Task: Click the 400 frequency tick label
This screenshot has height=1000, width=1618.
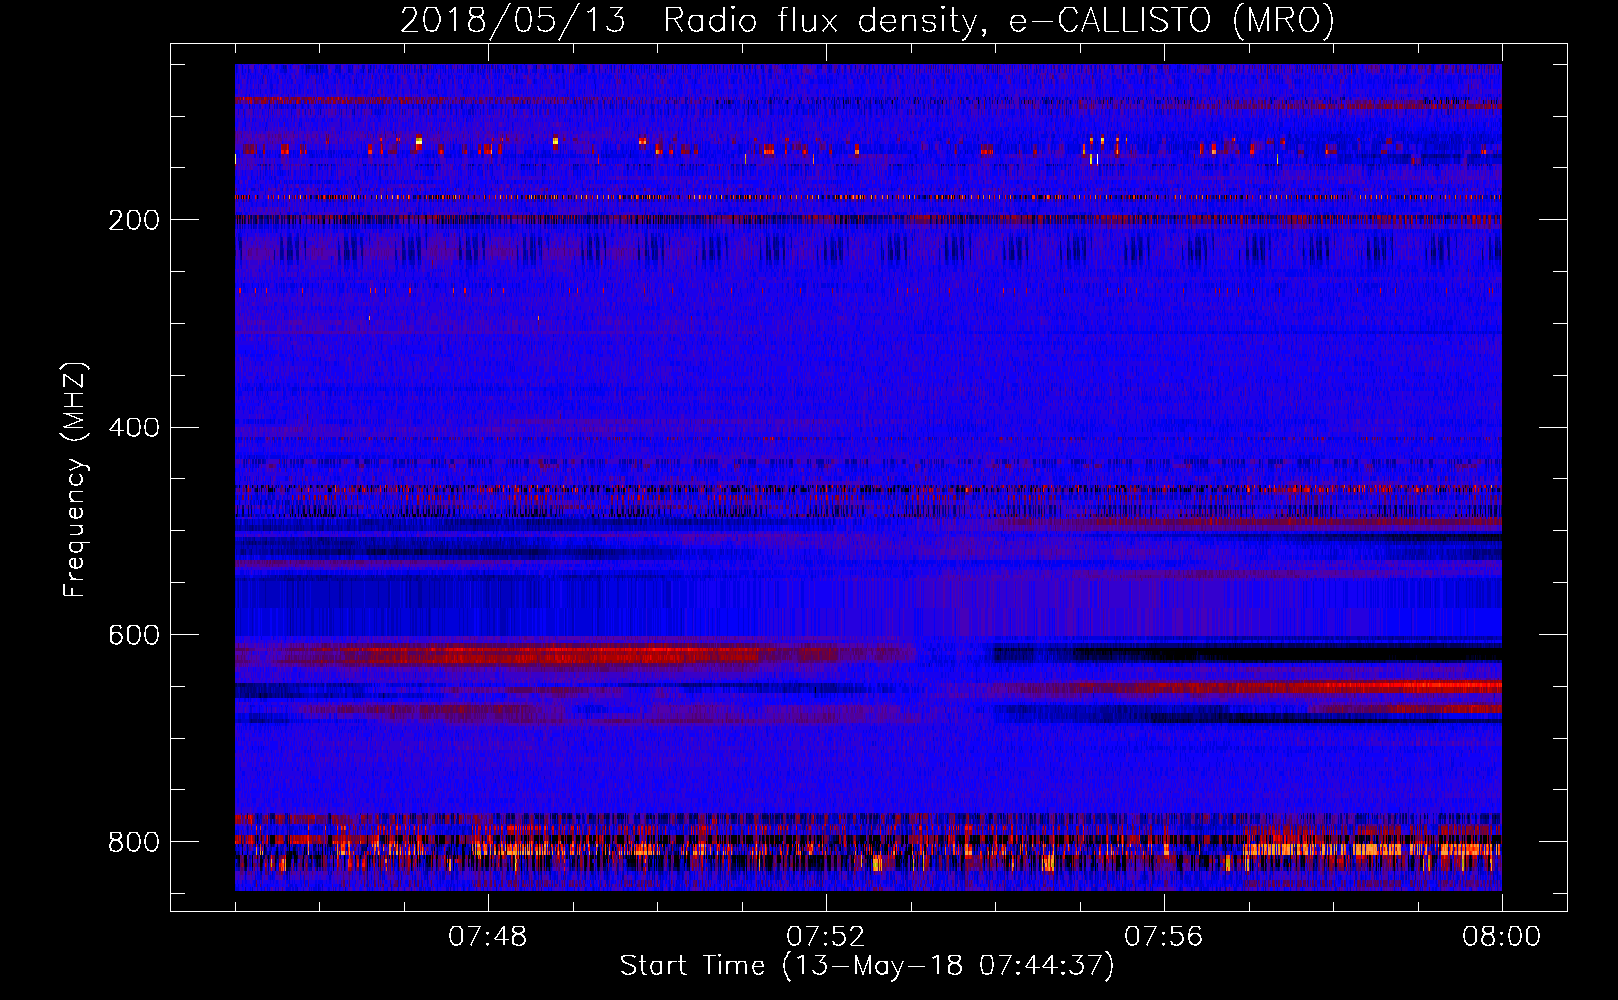Action: click(x=134, y=428)
